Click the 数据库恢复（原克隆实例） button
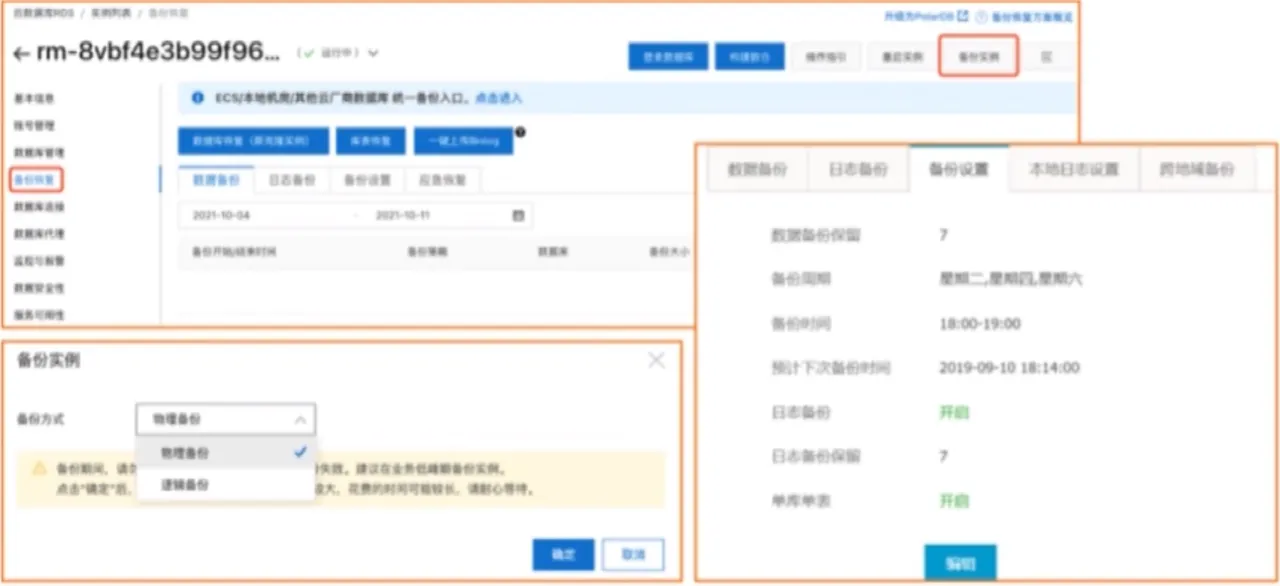 253,141
